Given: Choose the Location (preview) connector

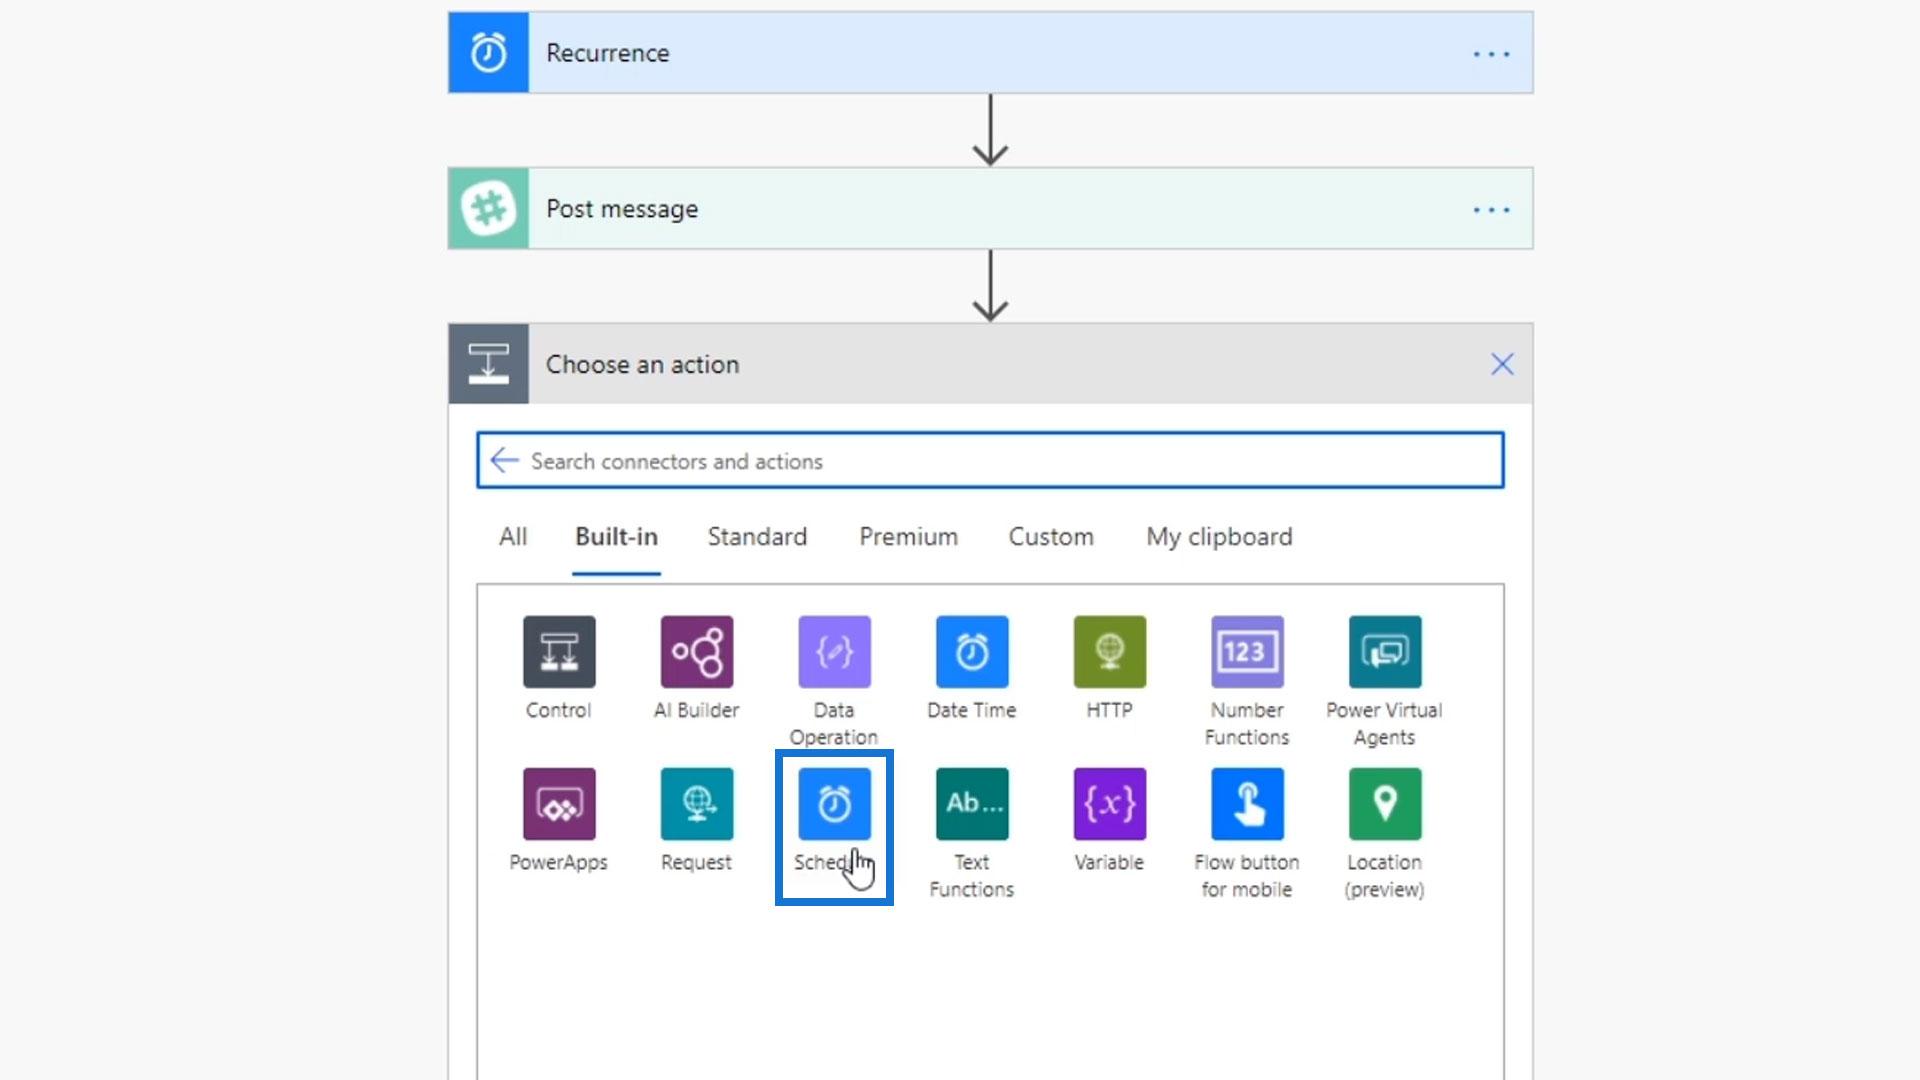Looking at the screenshot, I should (1384, 804).
